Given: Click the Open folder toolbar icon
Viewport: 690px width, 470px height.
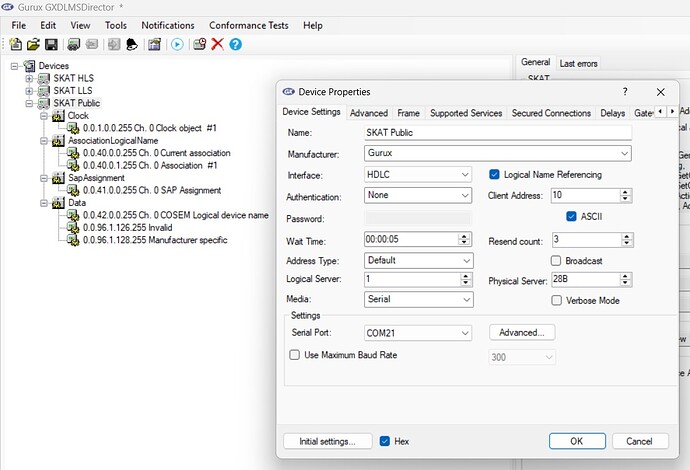Looking at the screenshot, I should click(33, 44).
